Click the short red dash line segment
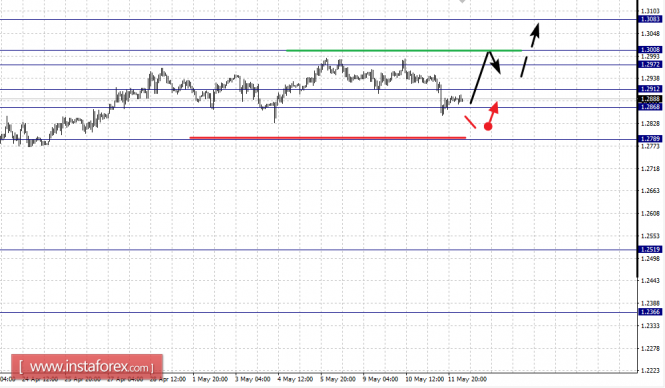 470,122
